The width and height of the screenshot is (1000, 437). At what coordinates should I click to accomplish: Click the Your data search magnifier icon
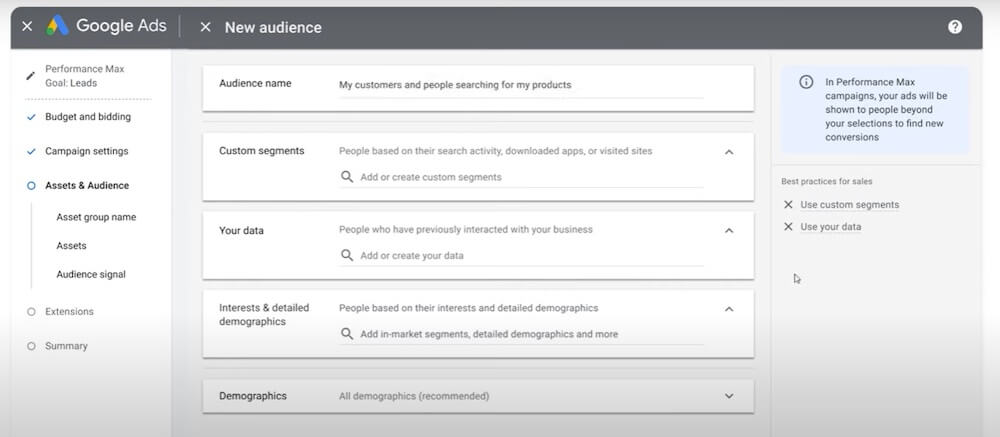click(347, 255)
